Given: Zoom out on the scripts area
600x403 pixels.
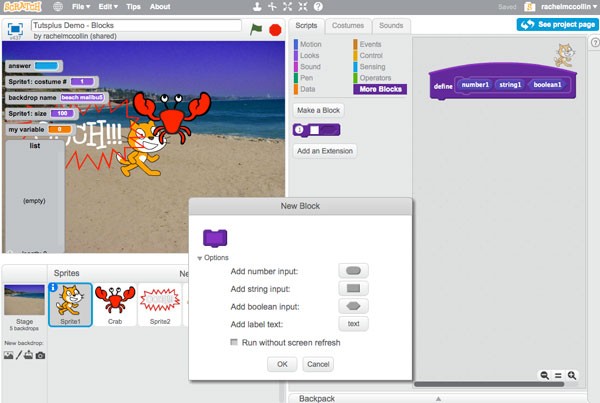Looking at the screenshot, I should click(x=545, y=375).
